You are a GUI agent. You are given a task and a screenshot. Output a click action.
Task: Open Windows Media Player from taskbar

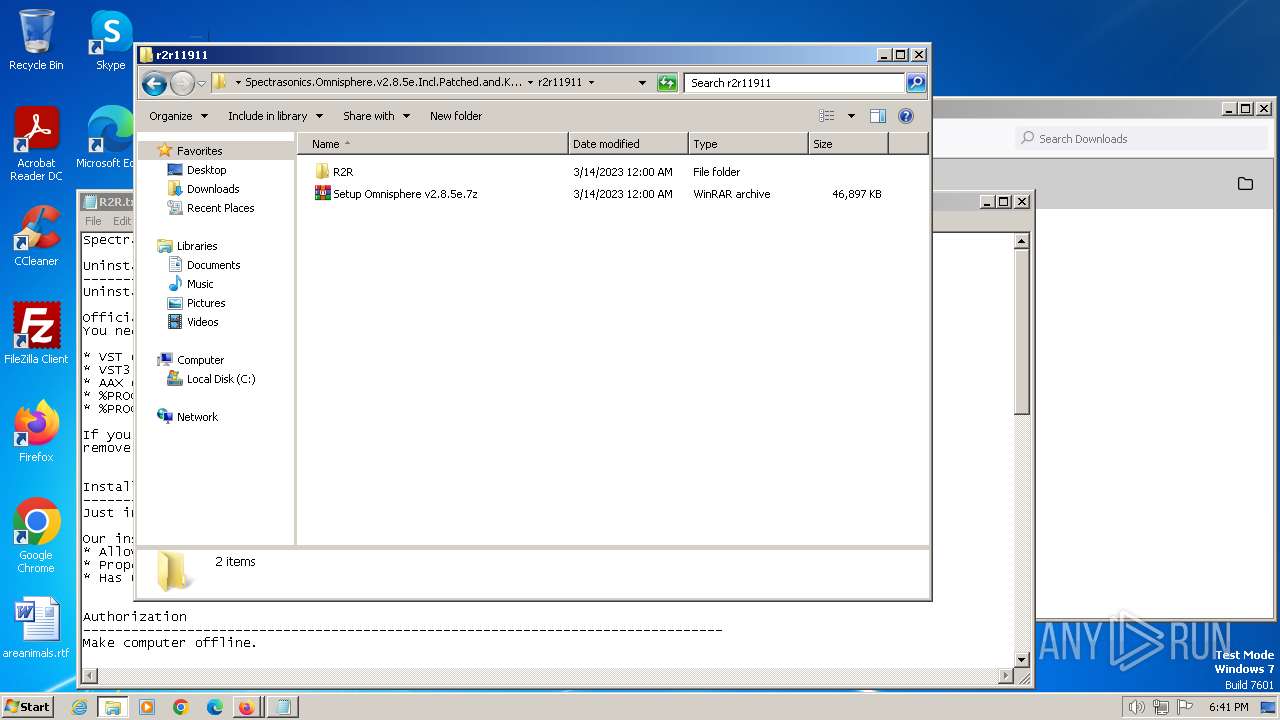coord(147,707)
